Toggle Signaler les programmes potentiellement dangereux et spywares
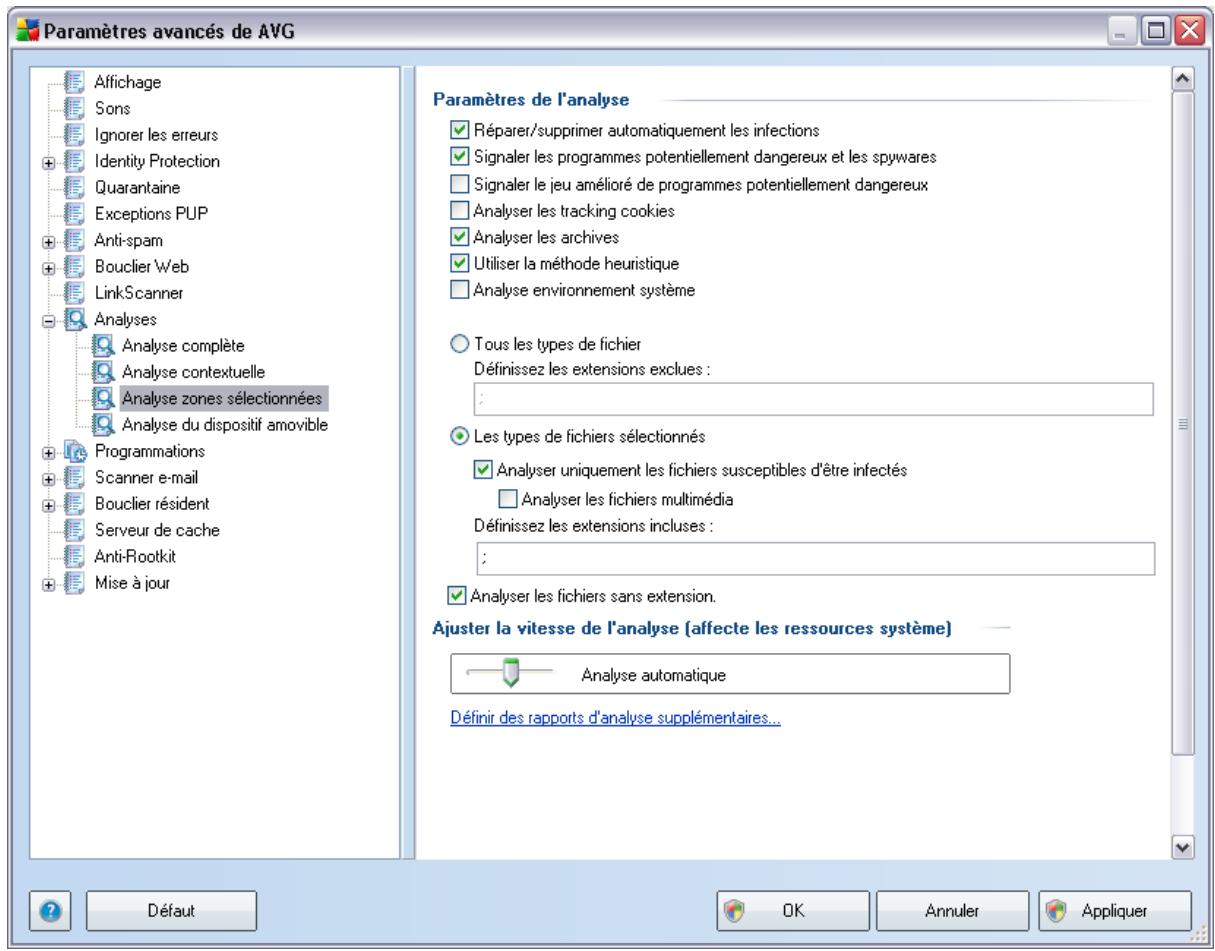This screenshot has height=951, width=1215. pos(459,157)
